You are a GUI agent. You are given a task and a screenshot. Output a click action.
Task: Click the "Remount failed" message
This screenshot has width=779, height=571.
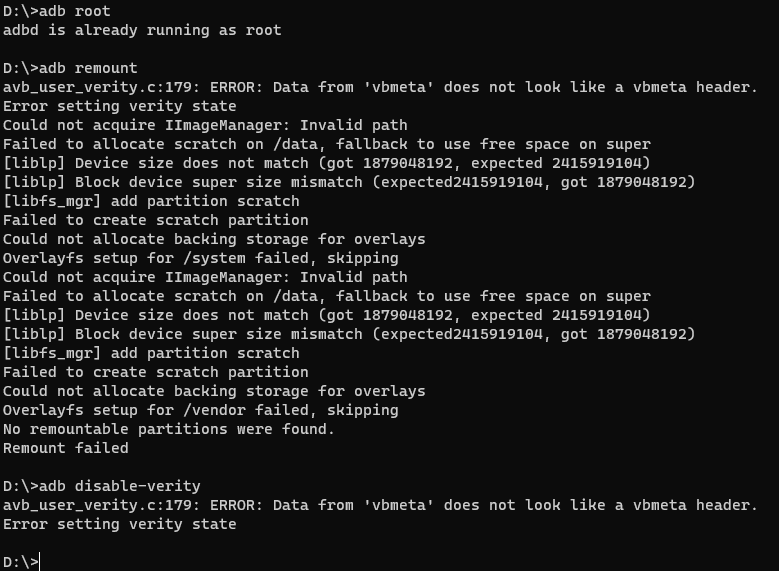(x=66, y=448)
